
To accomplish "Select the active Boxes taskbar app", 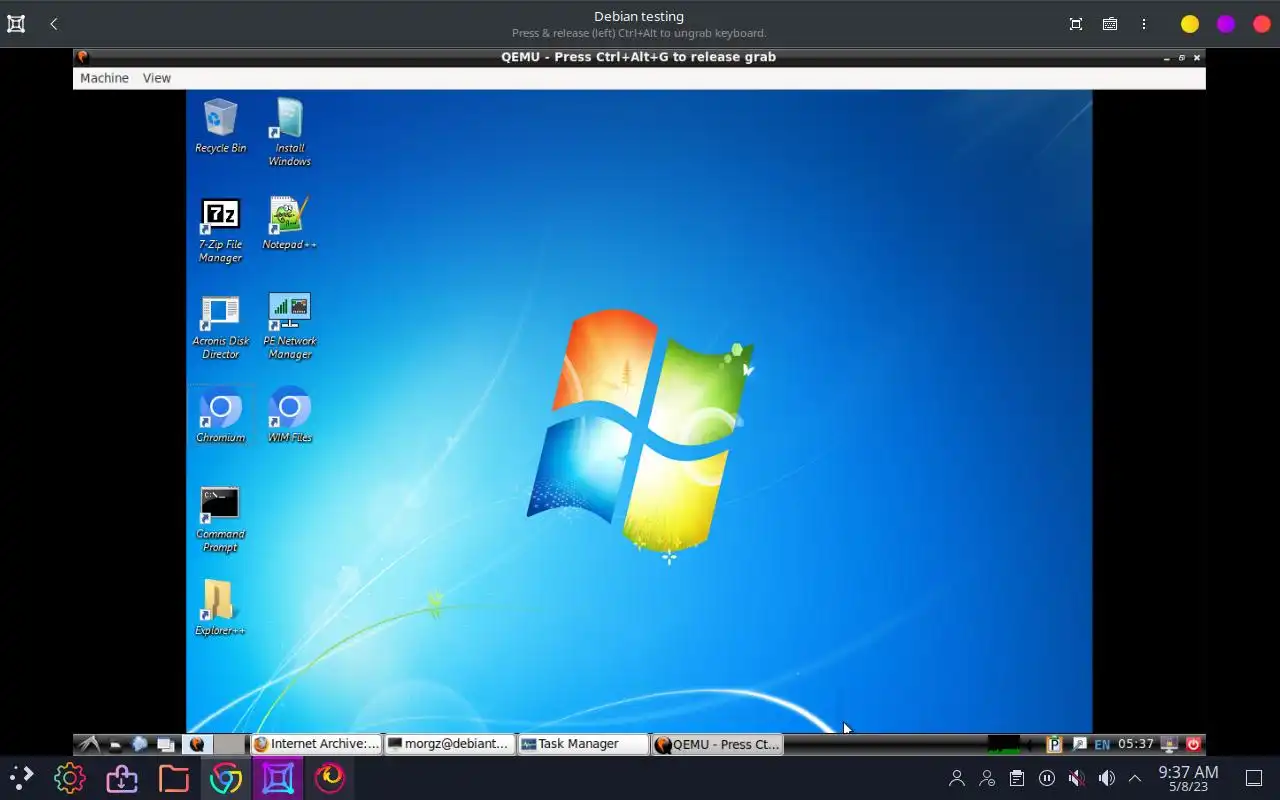I will 277,778.
